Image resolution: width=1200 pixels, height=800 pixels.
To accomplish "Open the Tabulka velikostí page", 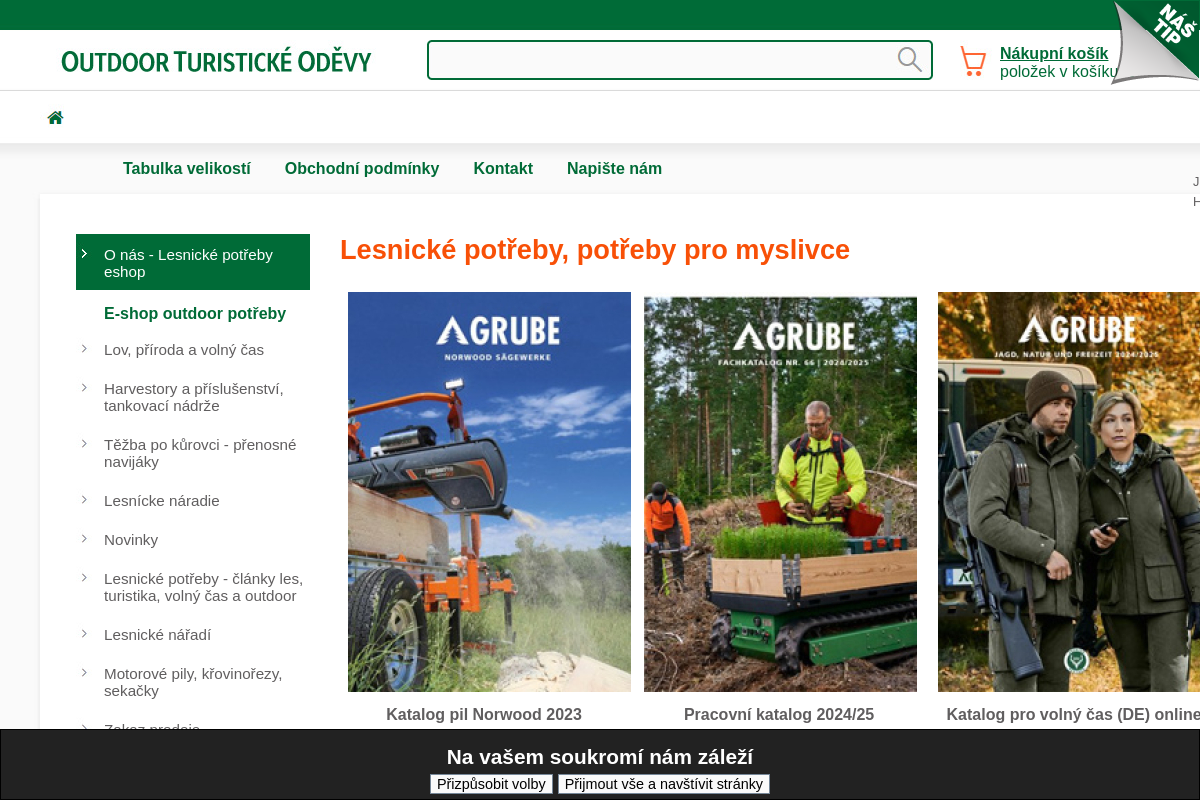I will (187, 168).
